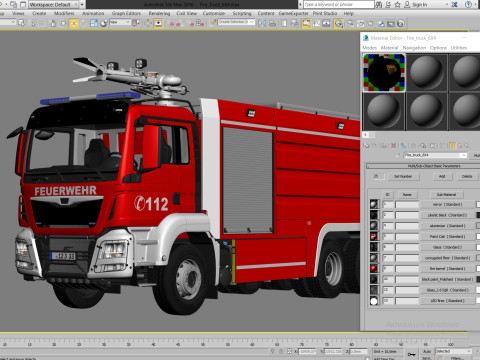Click the plastic black color swatch
Screen dimensions: 480x360
pos(478,215)
